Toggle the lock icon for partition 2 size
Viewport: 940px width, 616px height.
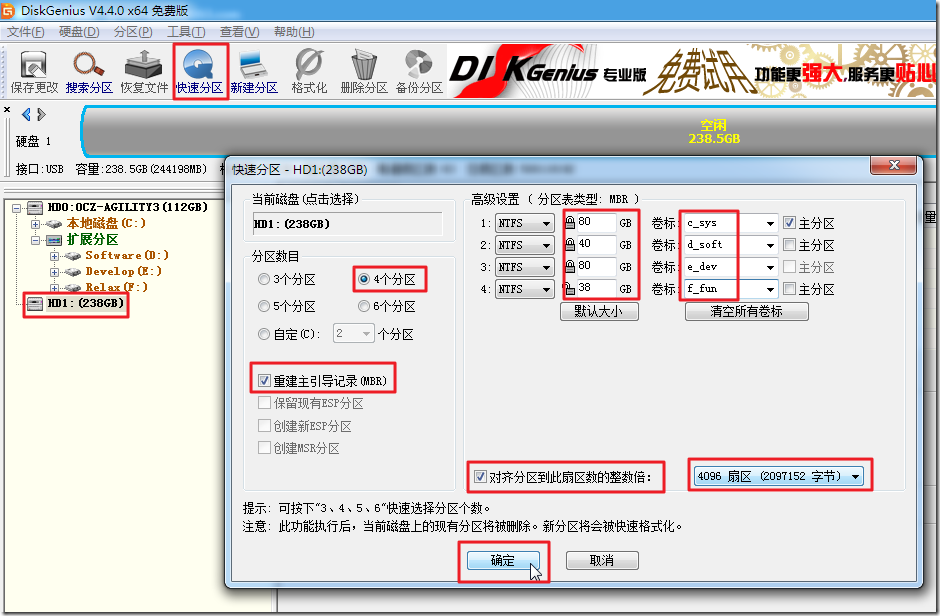pyautogui.click(x=570, y=244)
